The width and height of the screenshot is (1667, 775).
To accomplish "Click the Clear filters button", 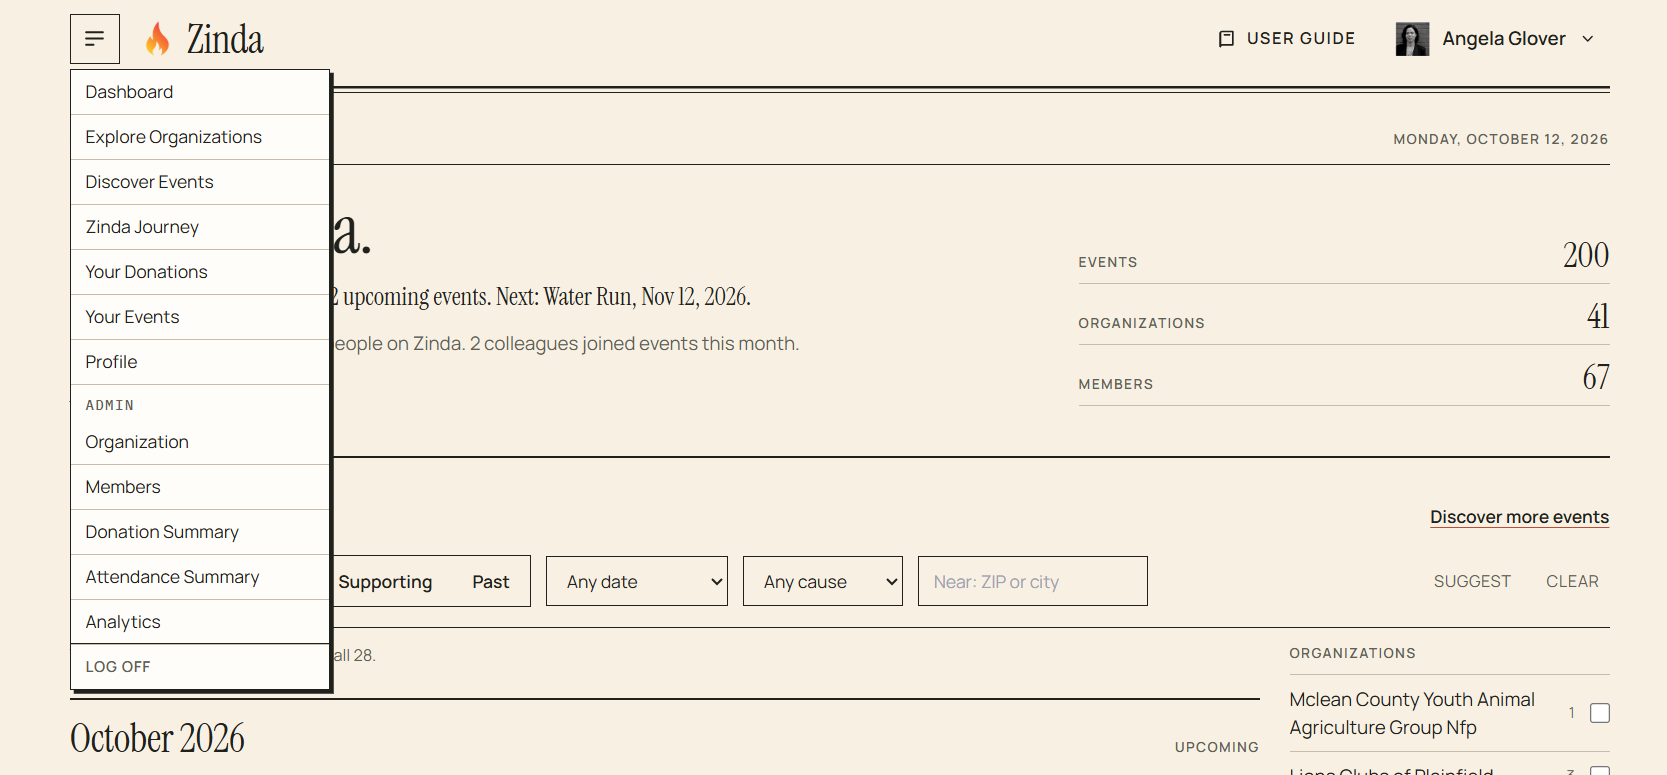I will (1572, 581).
